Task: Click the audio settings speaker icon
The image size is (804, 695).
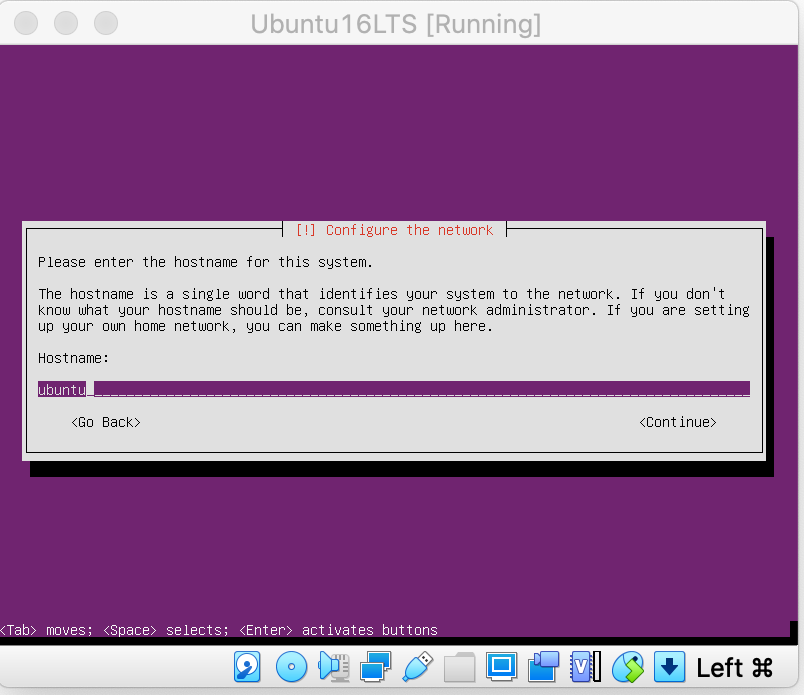Action: click(x=333, y=666)
